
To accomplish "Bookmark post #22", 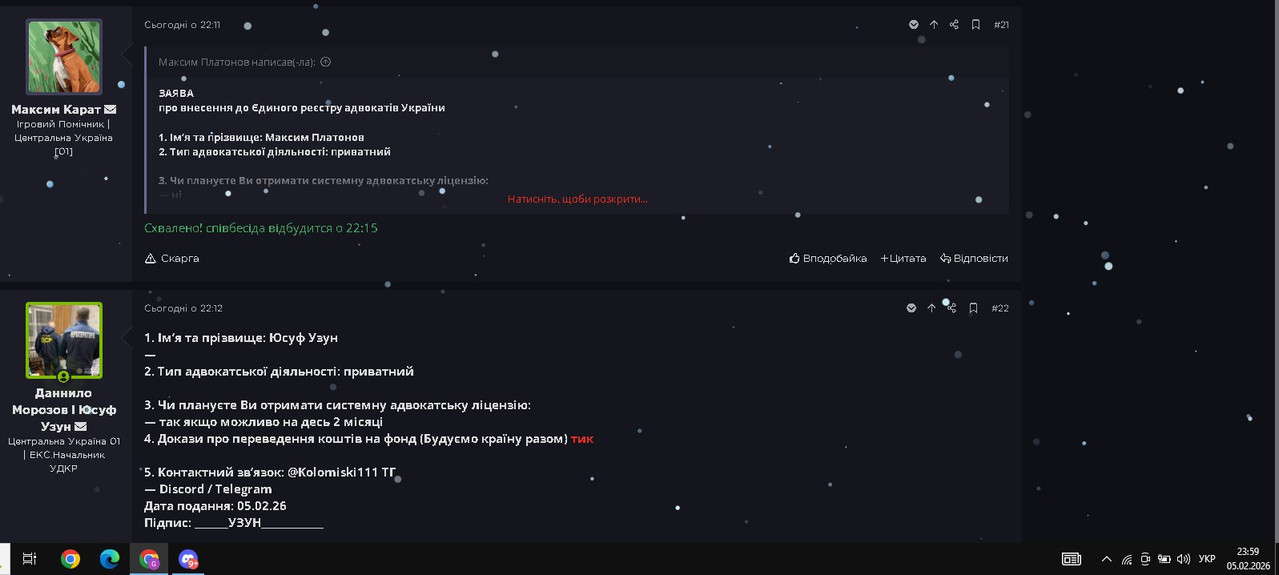I will 973,308.
